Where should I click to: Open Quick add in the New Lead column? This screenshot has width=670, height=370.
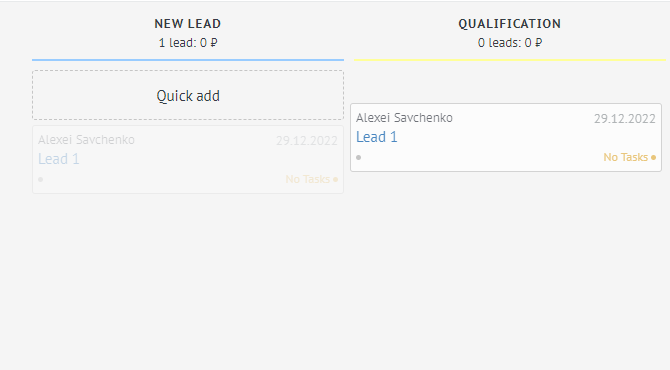click(188, 95)
